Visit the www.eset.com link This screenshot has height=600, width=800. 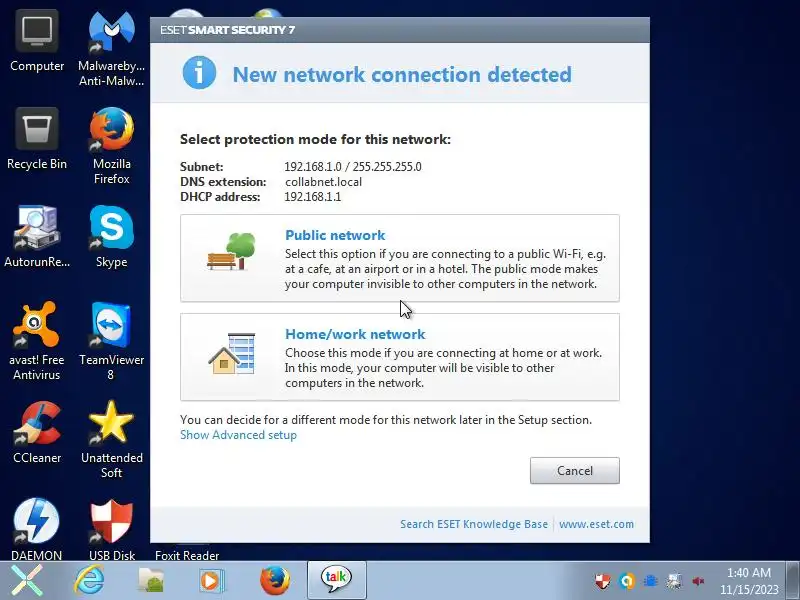(x=596, y=524)
